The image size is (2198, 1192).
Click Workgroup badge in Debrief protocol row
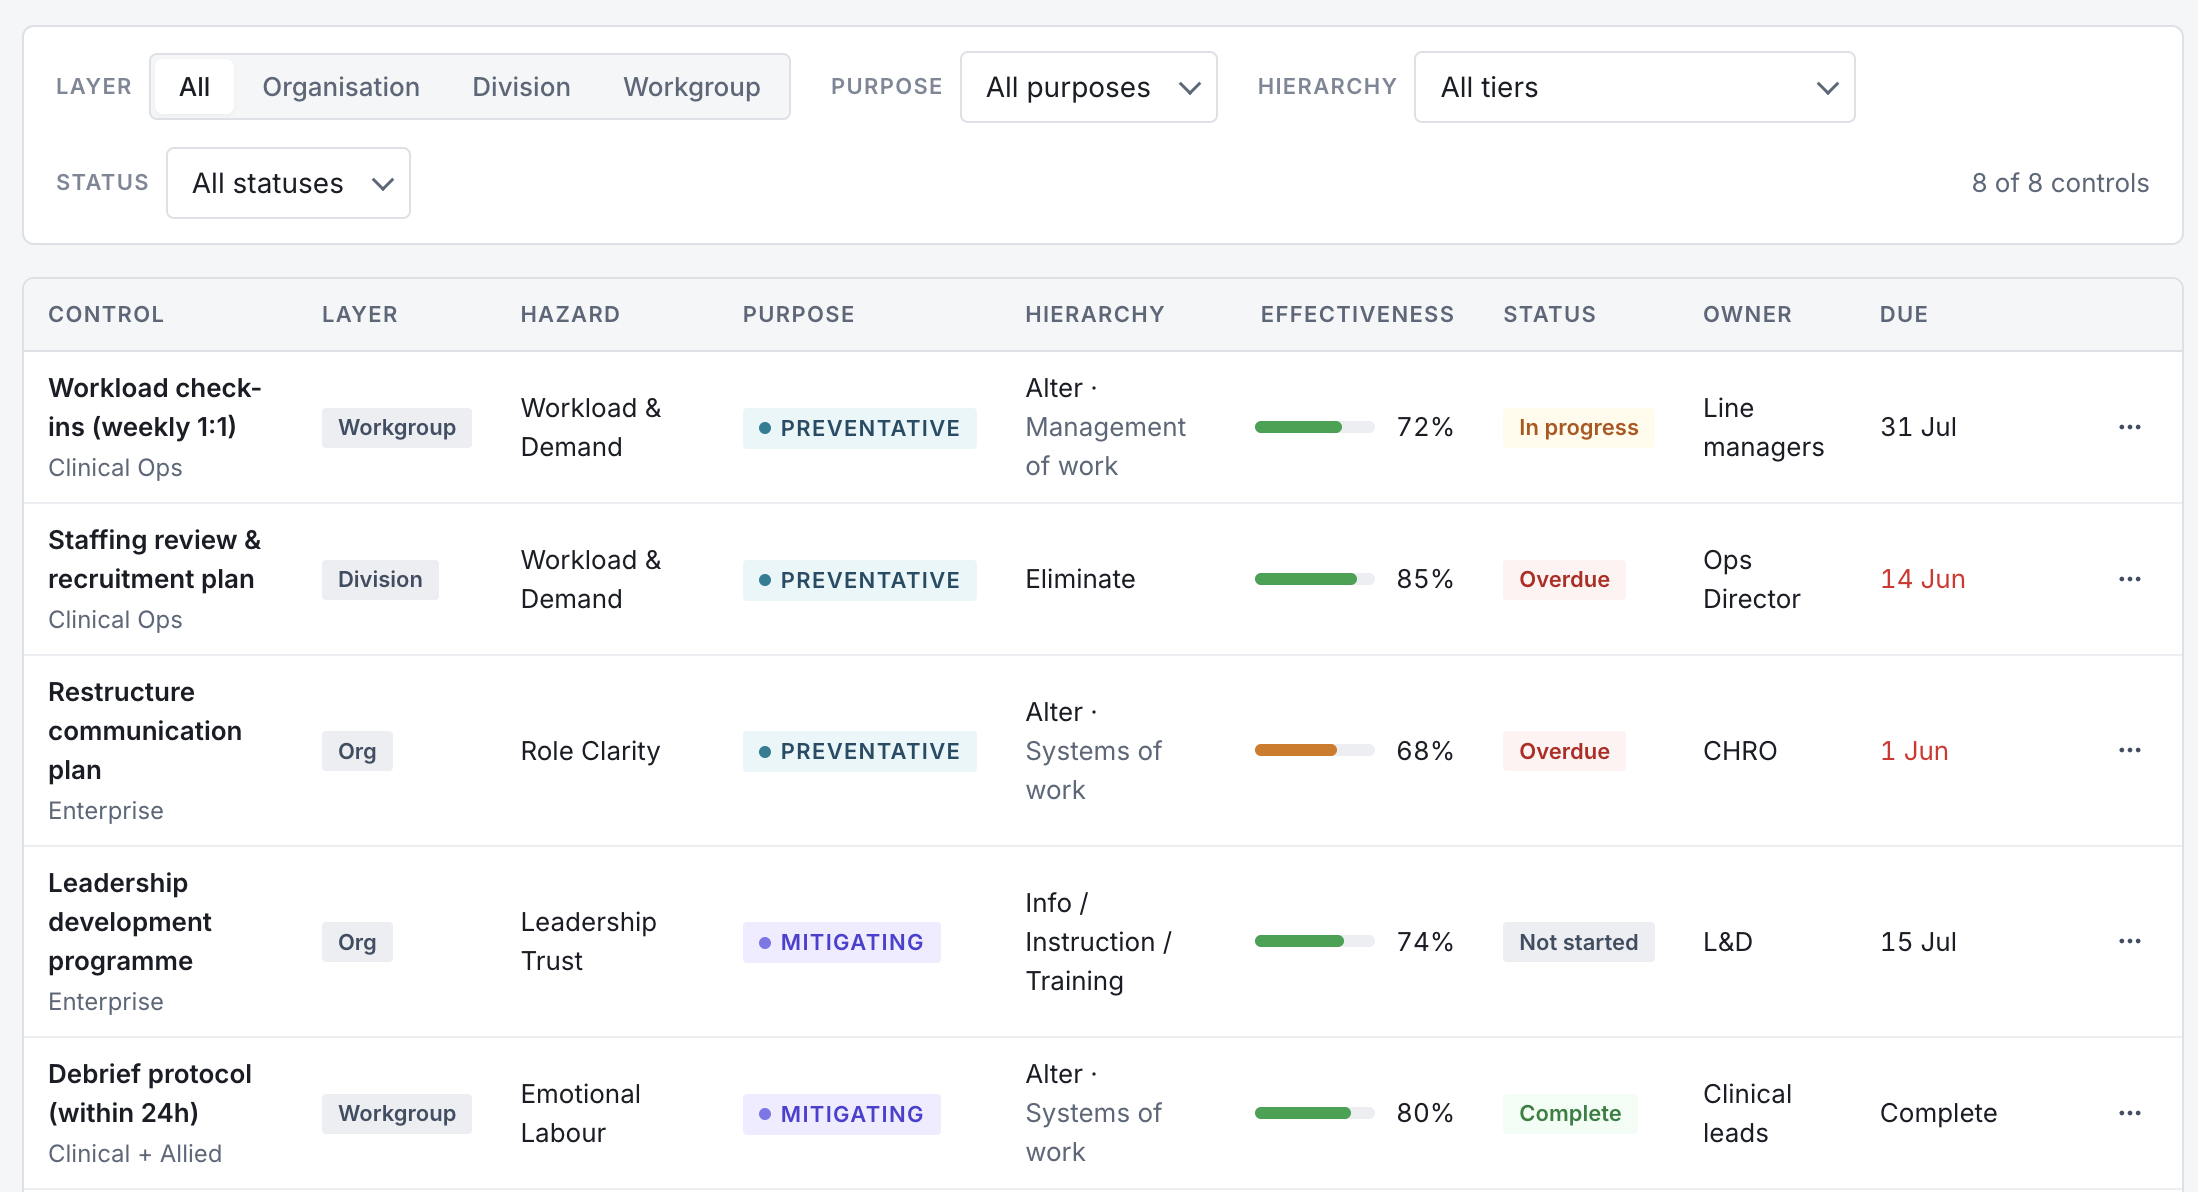coord(397,1113)
